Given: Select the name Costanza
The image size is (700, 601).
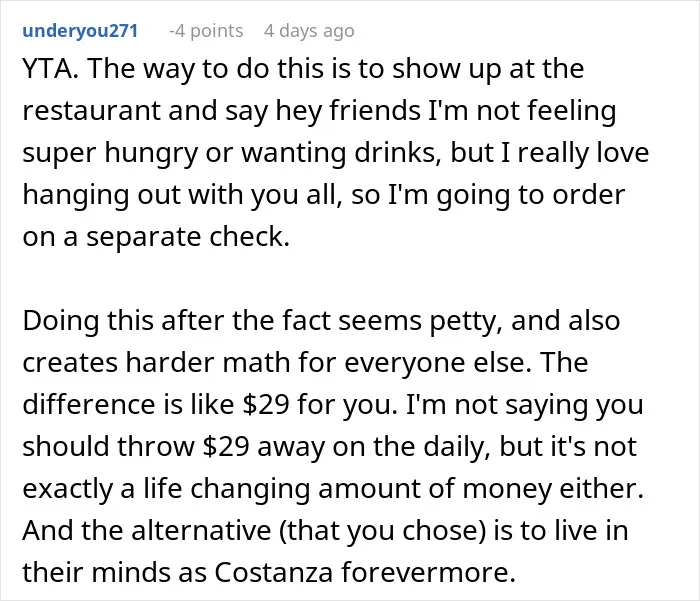Looking at the screenshot, I should [273, 572].
